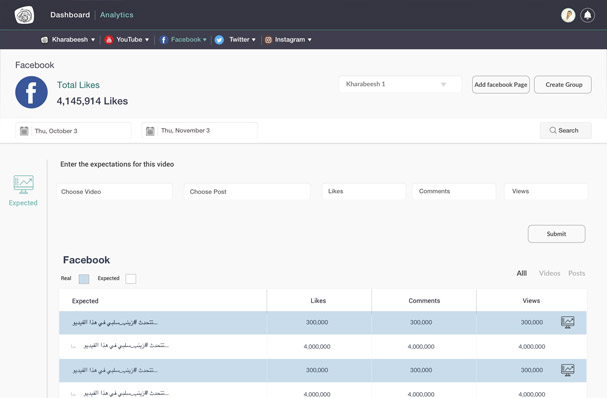This screenshot has width=607, height=398.
Task: Click the Thu, November 3 date field
Action: (x=199, y=131)
